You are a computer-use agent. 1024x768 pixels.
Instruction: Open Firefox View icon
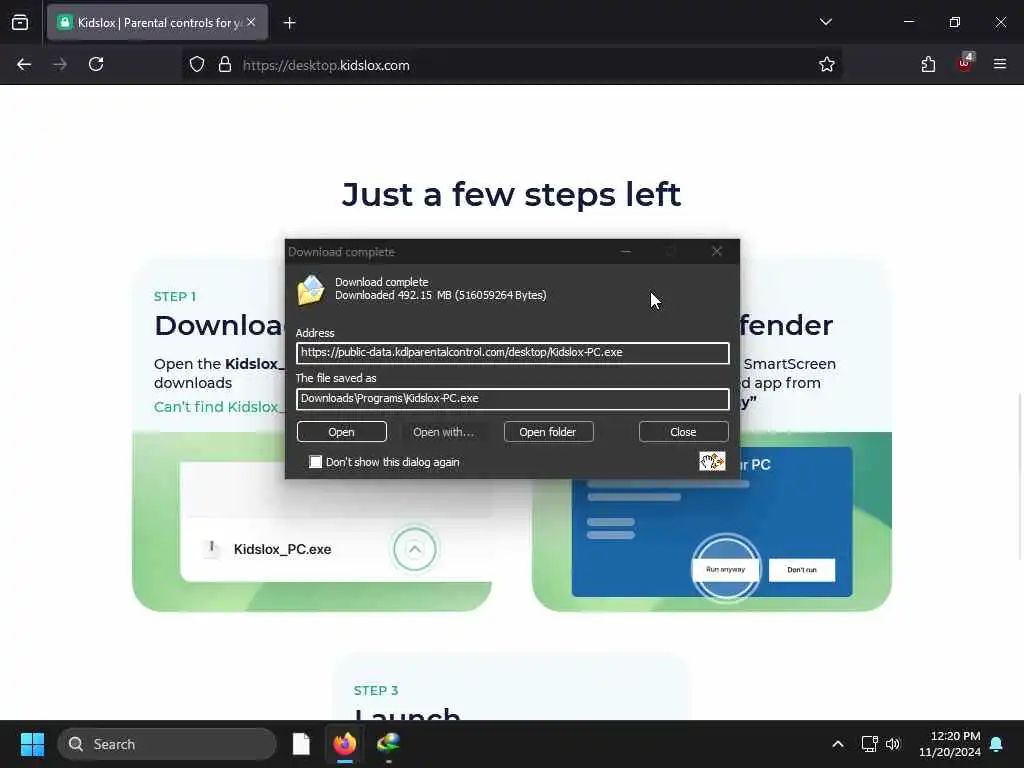20,23
